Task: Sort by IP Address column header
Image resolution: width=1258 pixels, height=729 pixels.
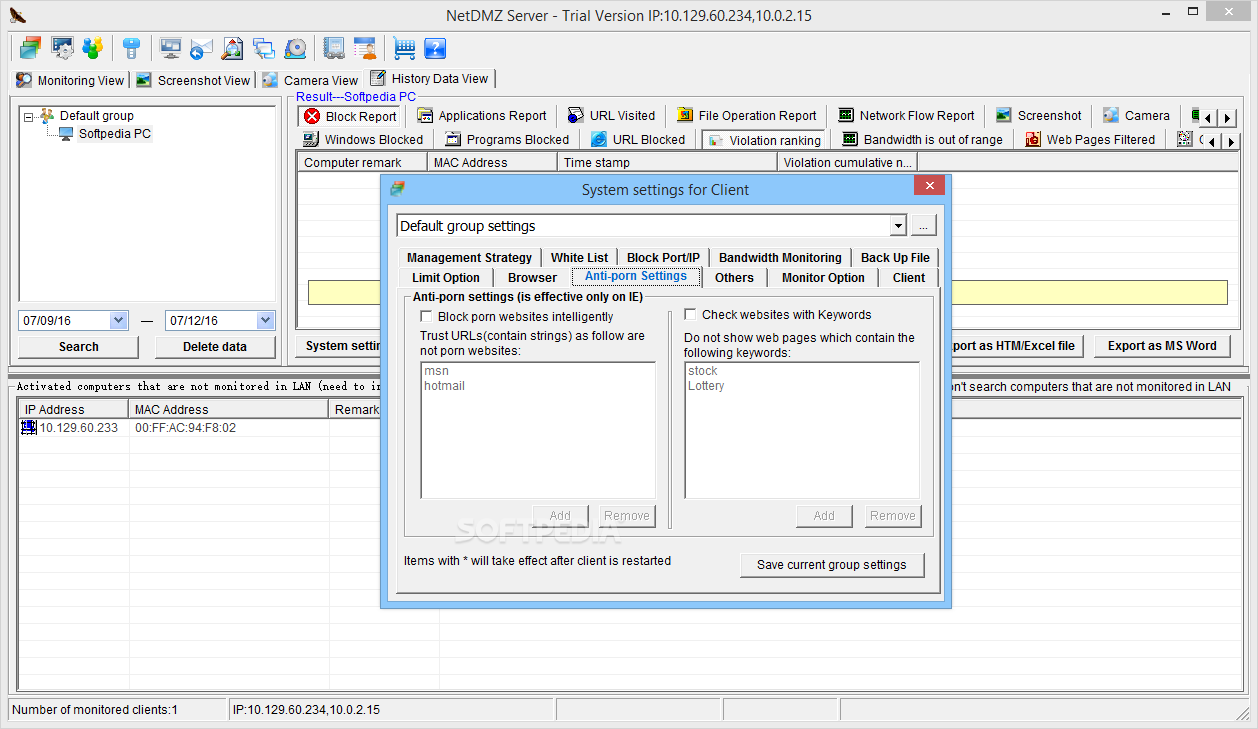Action: tap(73, 409)
